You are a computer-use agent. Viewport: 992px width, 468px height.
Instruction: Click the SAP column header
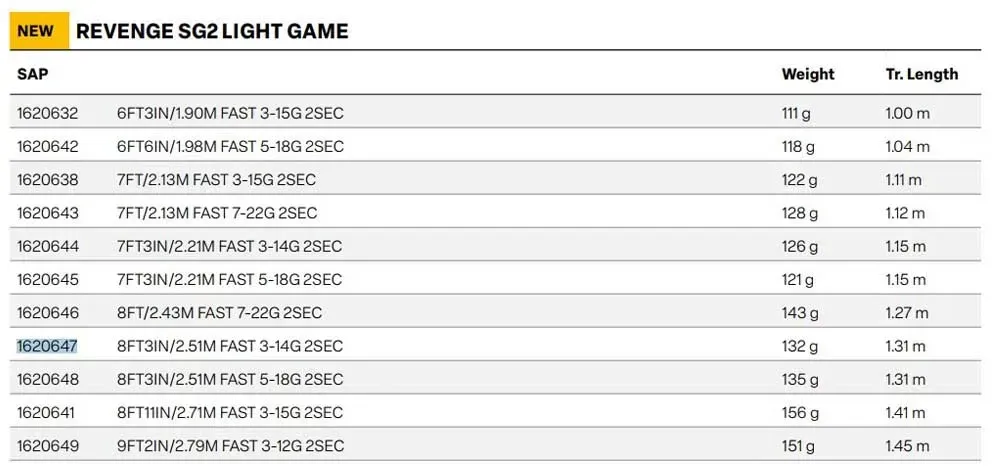(33, 74)
